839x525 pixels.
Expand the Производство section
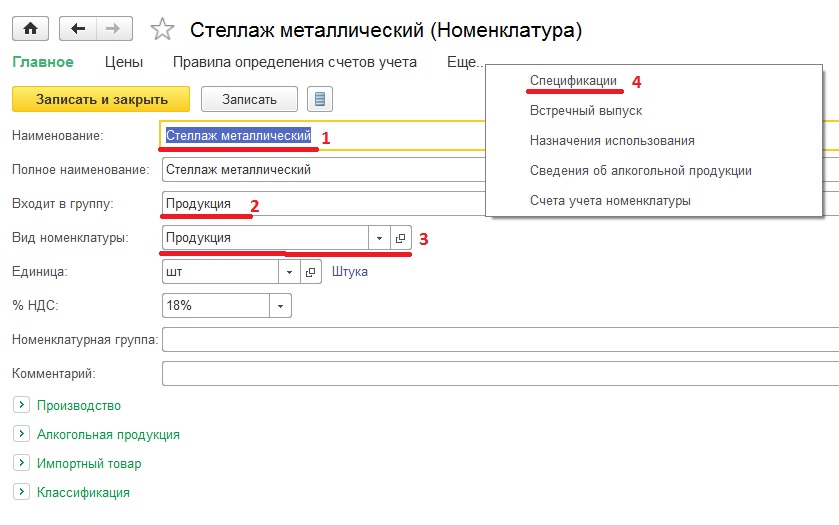click(20, 405)
